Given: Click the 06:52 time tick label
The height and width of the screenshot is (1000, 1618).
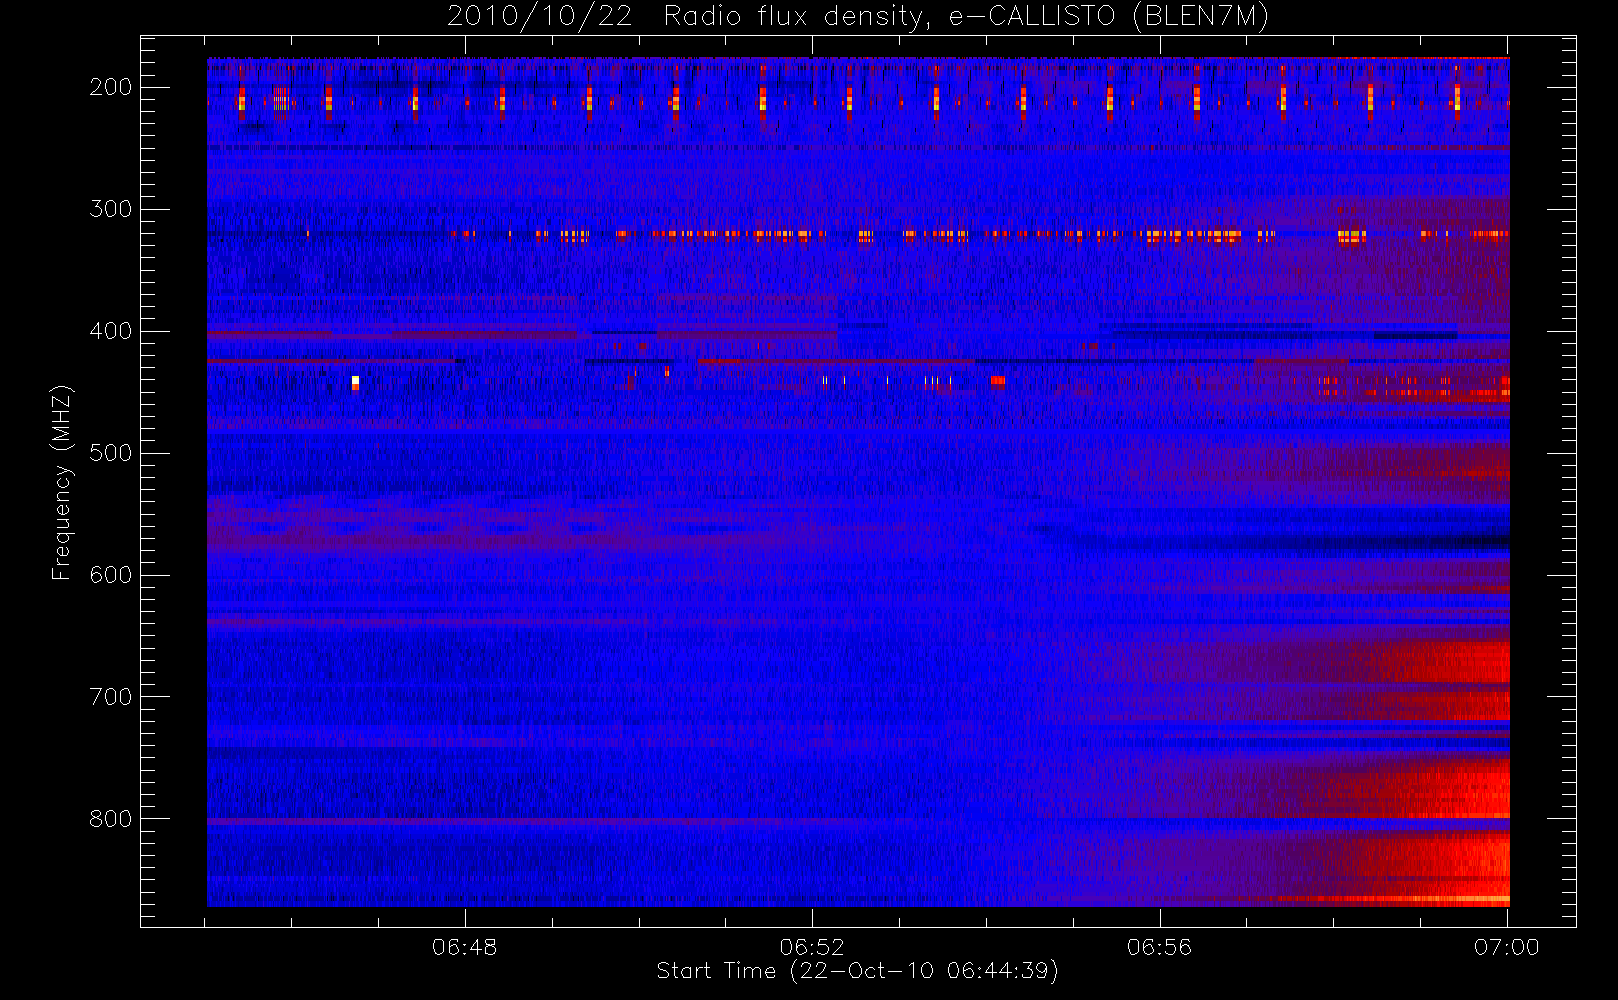Looking at the screenshot, I should tap(812, 946).
